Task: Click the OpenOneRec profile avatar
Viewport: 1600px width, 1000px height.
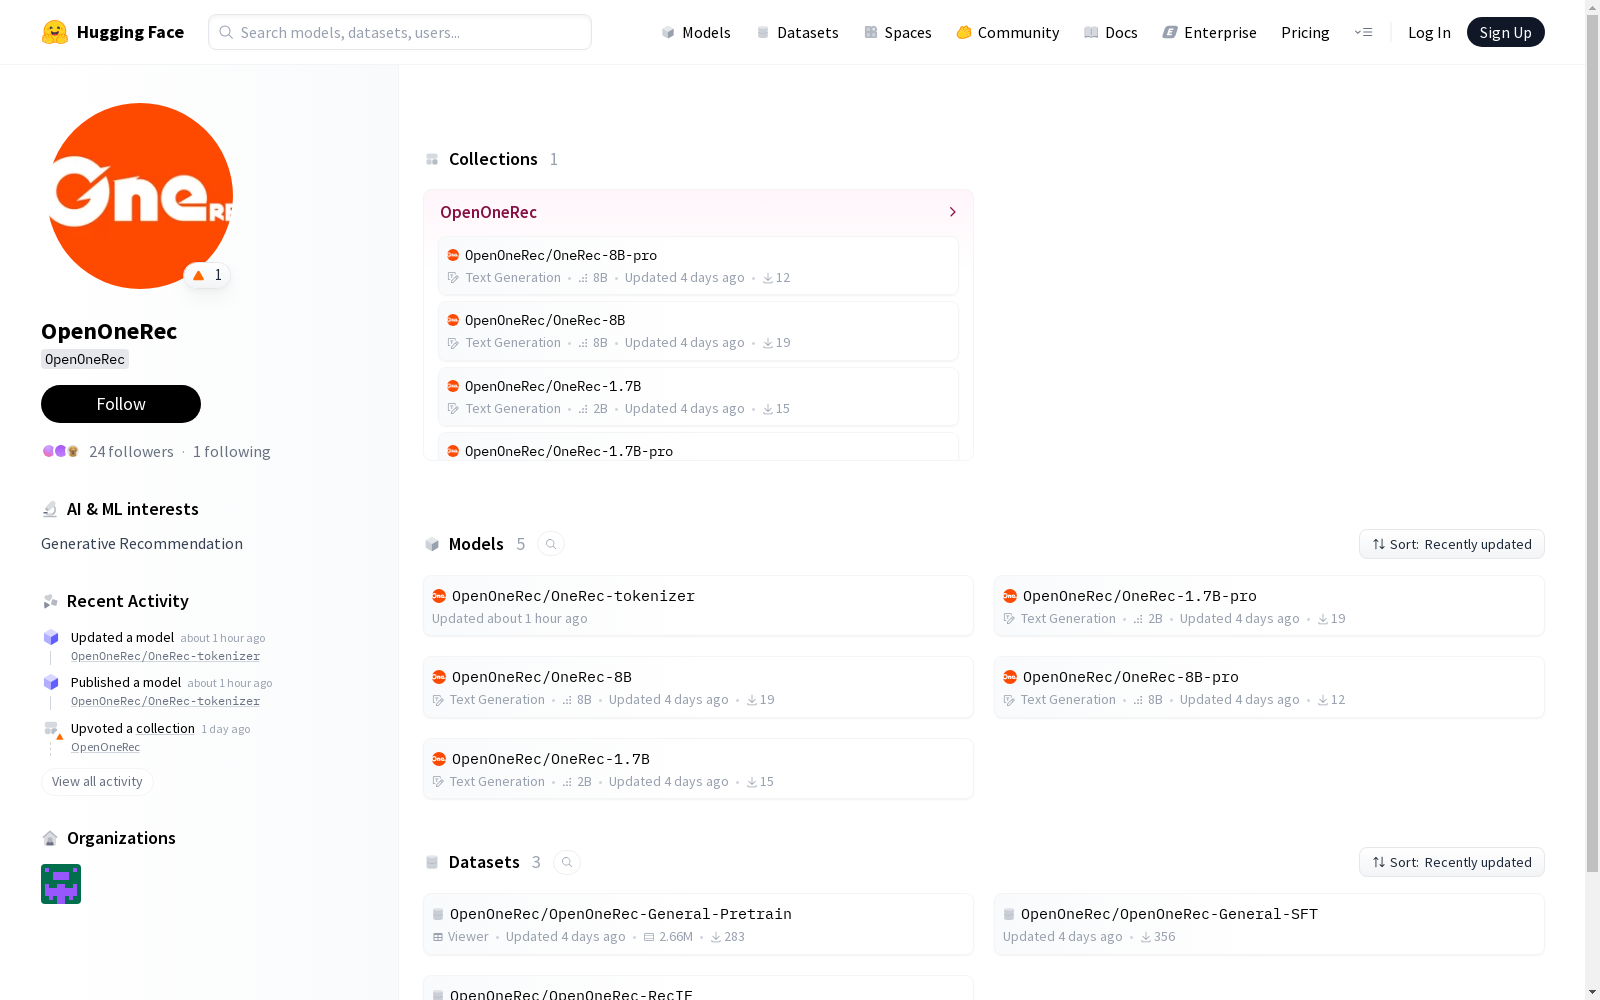Action: click(140, 196)
